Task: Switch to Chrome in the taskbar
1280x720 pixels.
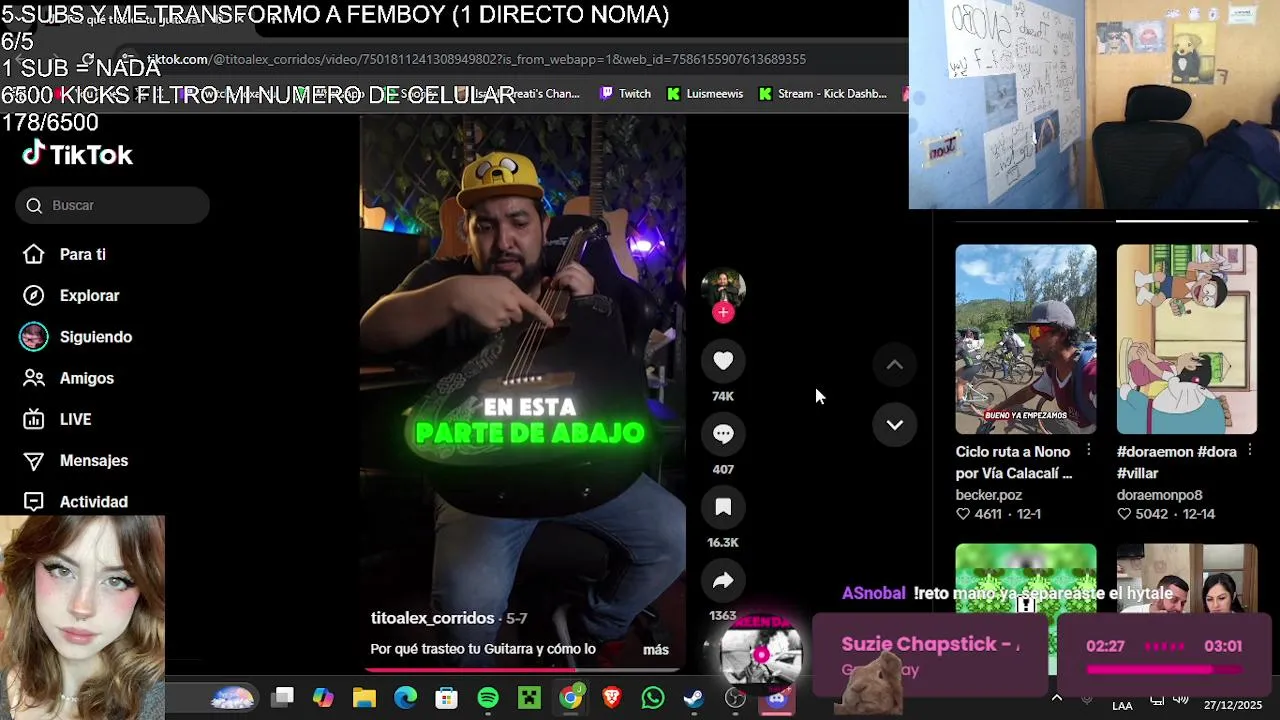Action: click(x=570, y=698)
